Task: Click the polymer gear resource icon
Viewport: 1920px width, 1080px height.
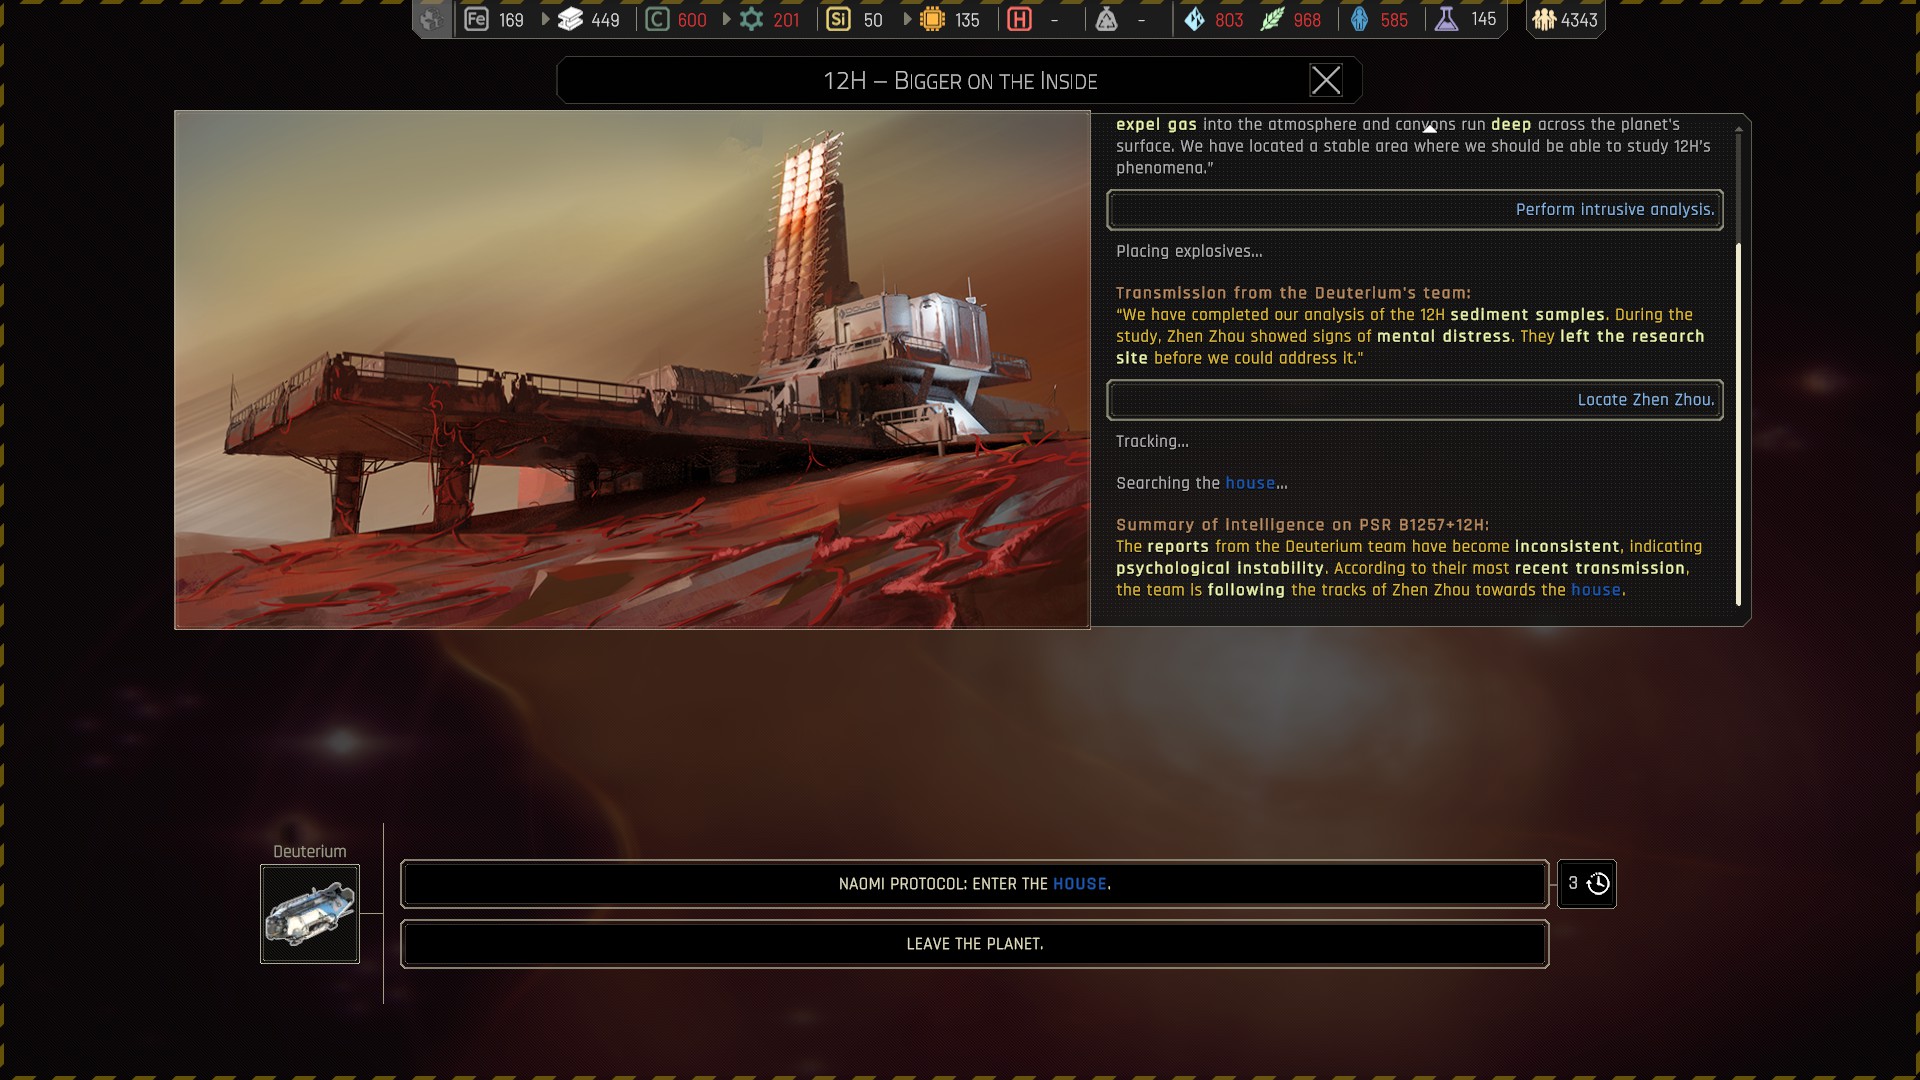Action: click(751, 19)
